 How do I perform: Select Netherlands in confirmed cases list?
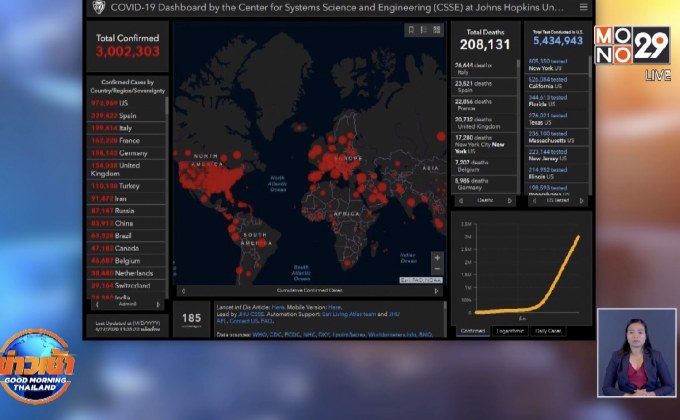tap(126, 273)
